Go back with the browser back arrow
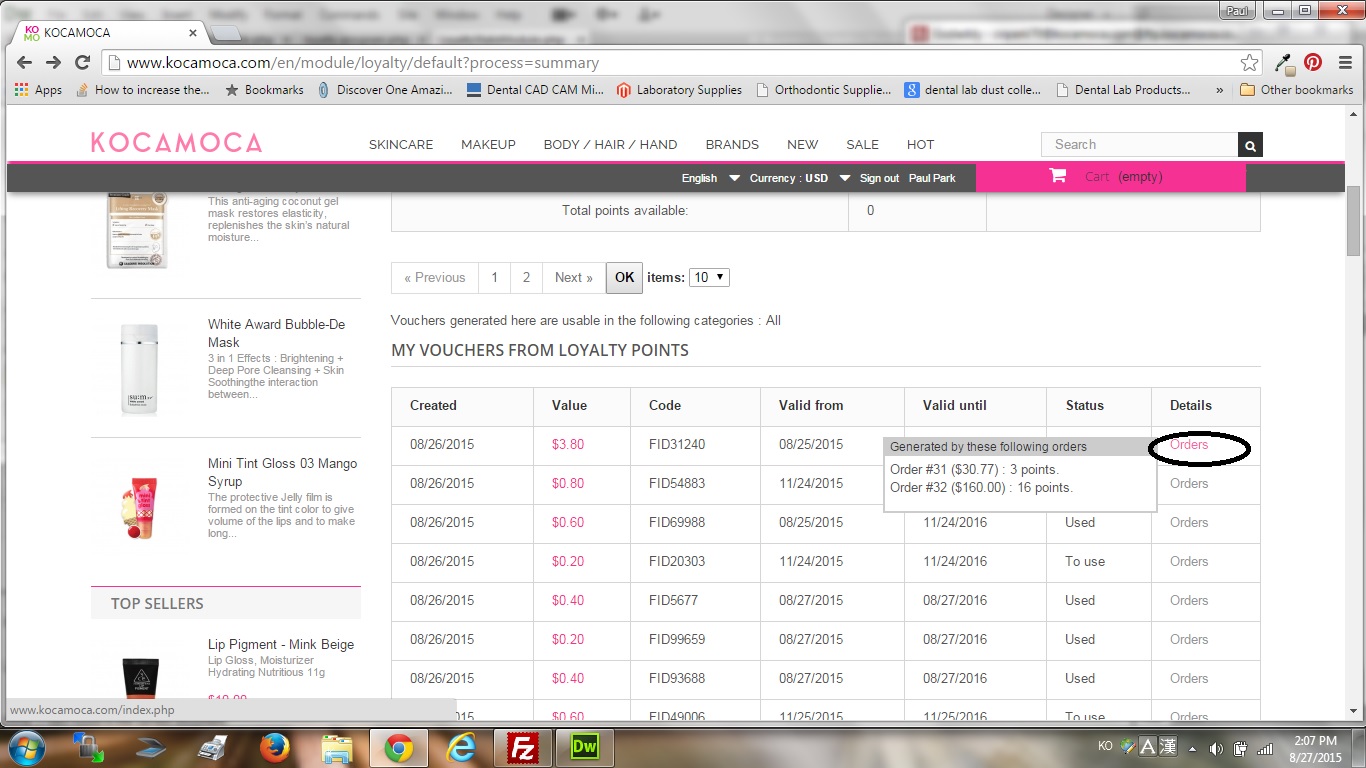This screenshot has width=1366, height=768. click(25, 62)
